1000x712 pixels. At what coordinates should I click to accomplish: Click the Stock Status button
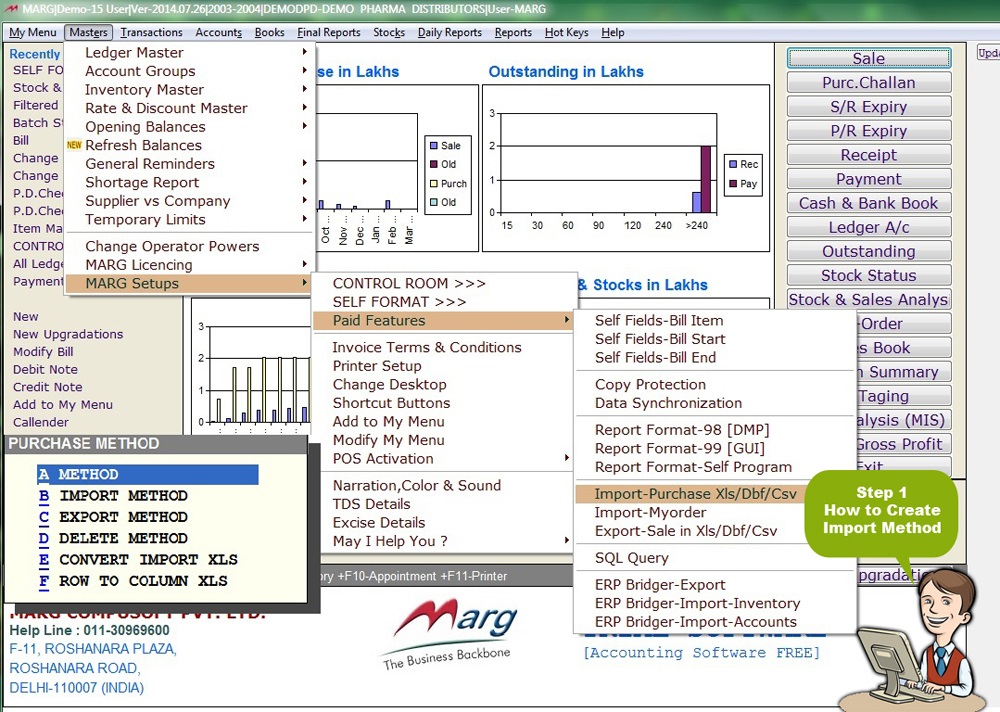click(x=869, y=275)
